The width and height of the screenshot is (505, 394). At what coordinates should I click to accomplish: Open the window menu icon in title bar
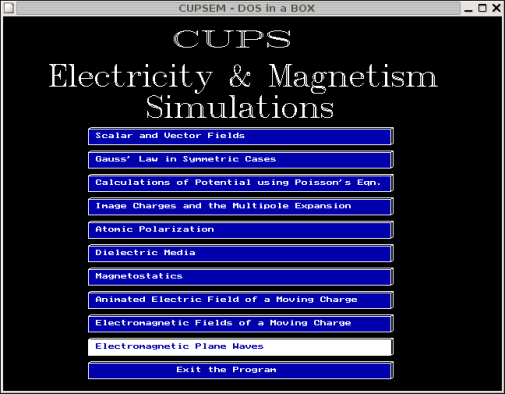(9, 8)
